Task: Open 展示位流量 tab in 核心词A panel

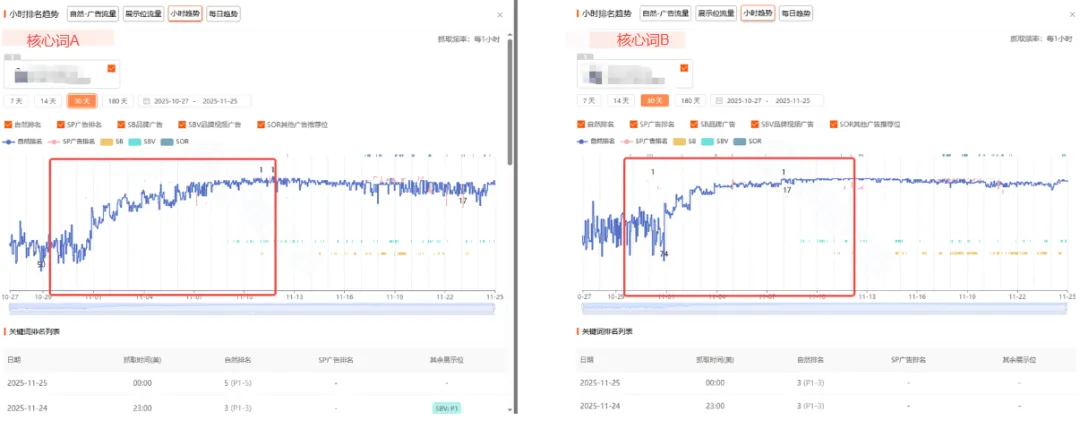Action: tap(143, 14)
